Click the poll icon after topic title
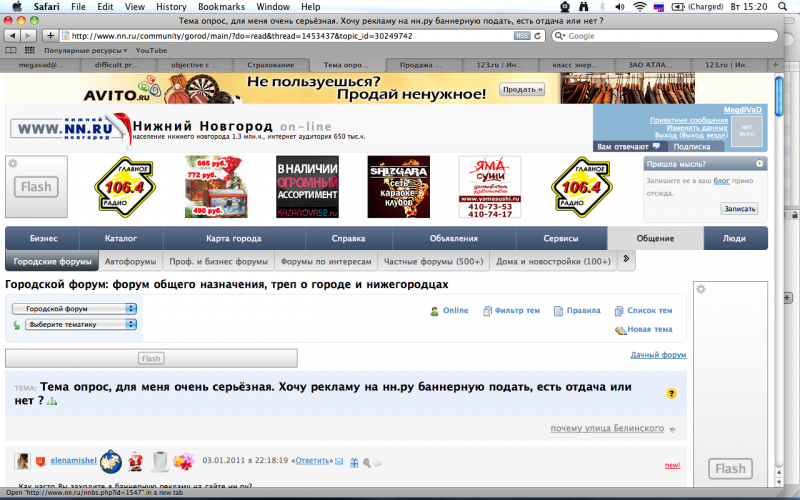 point(52,402)
